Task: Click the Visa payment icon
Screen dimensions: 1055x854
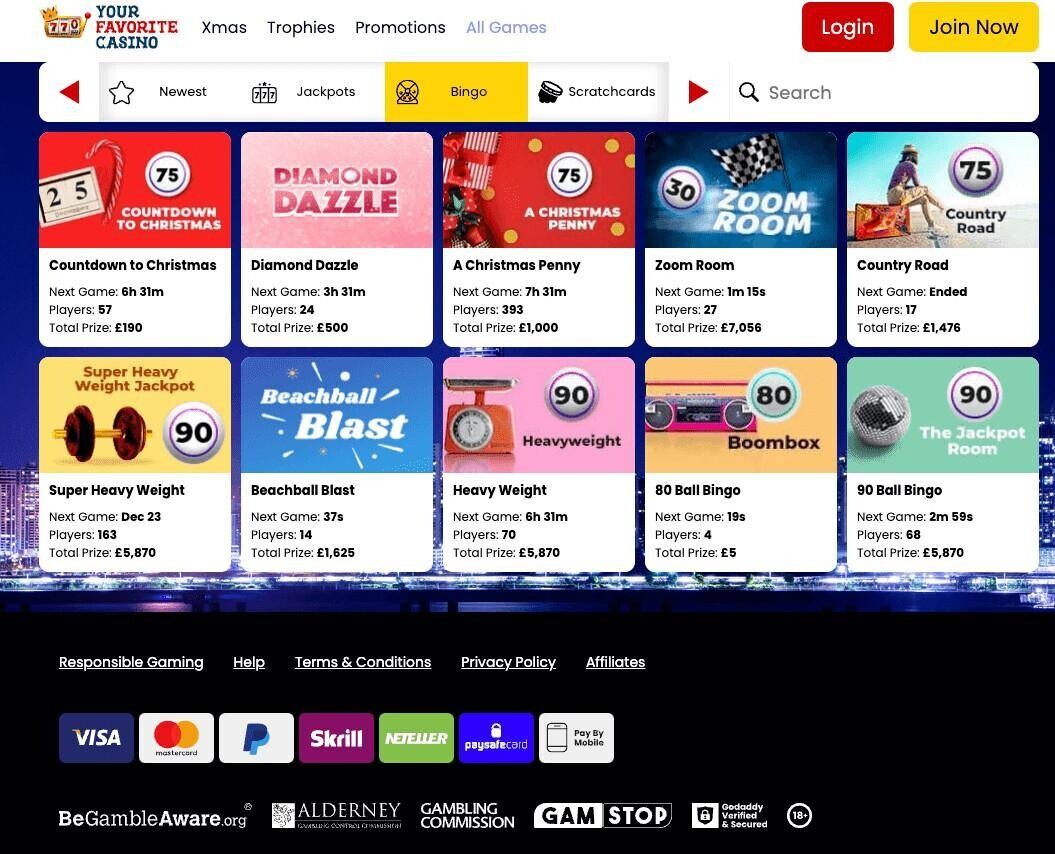Action: pyautogui.click(x=96, y=738)
